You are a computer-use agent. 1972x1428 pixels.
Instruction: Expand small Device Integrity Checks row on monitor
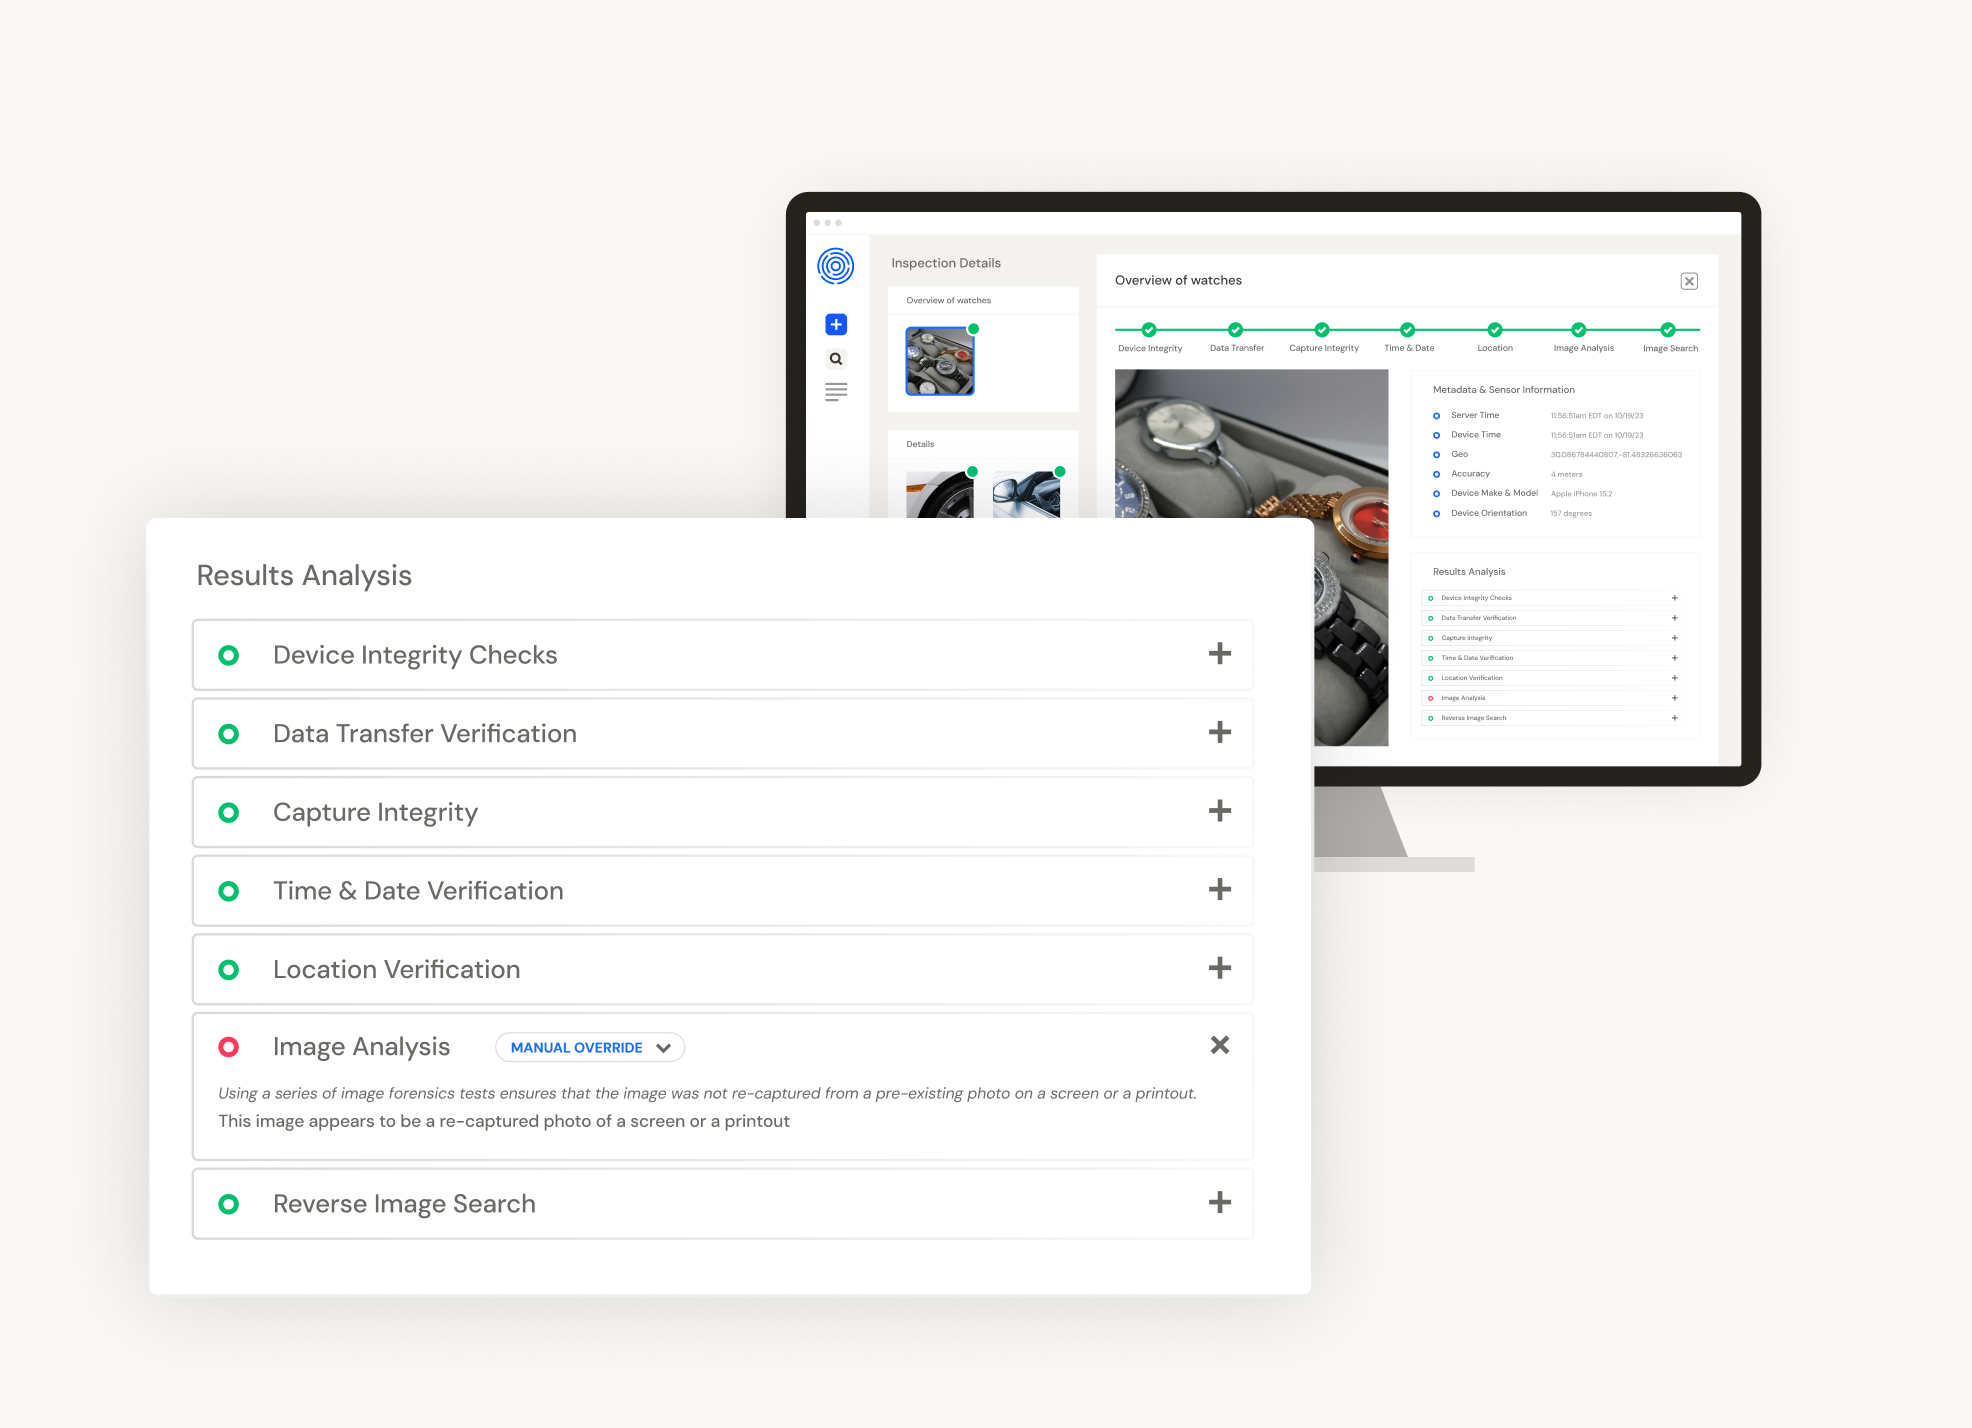coord(1674,598)
